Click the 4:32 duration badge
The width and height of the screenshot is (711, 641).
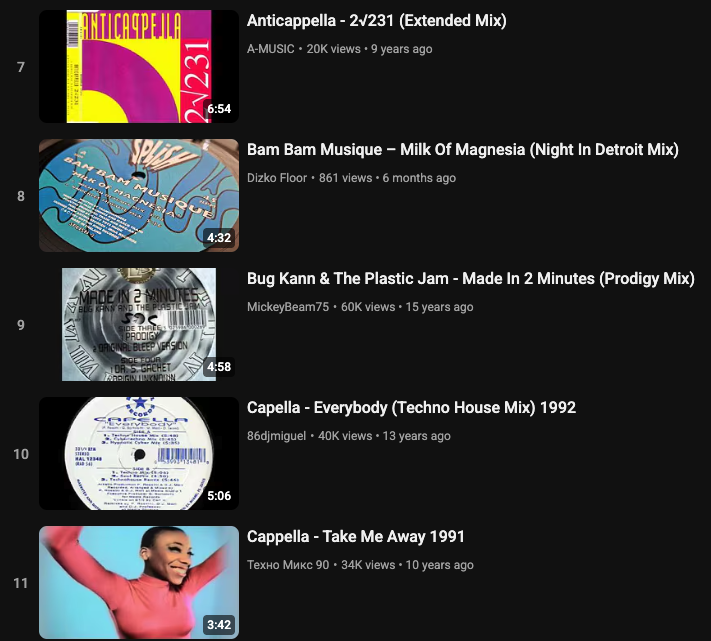click(x=219, y=238)
